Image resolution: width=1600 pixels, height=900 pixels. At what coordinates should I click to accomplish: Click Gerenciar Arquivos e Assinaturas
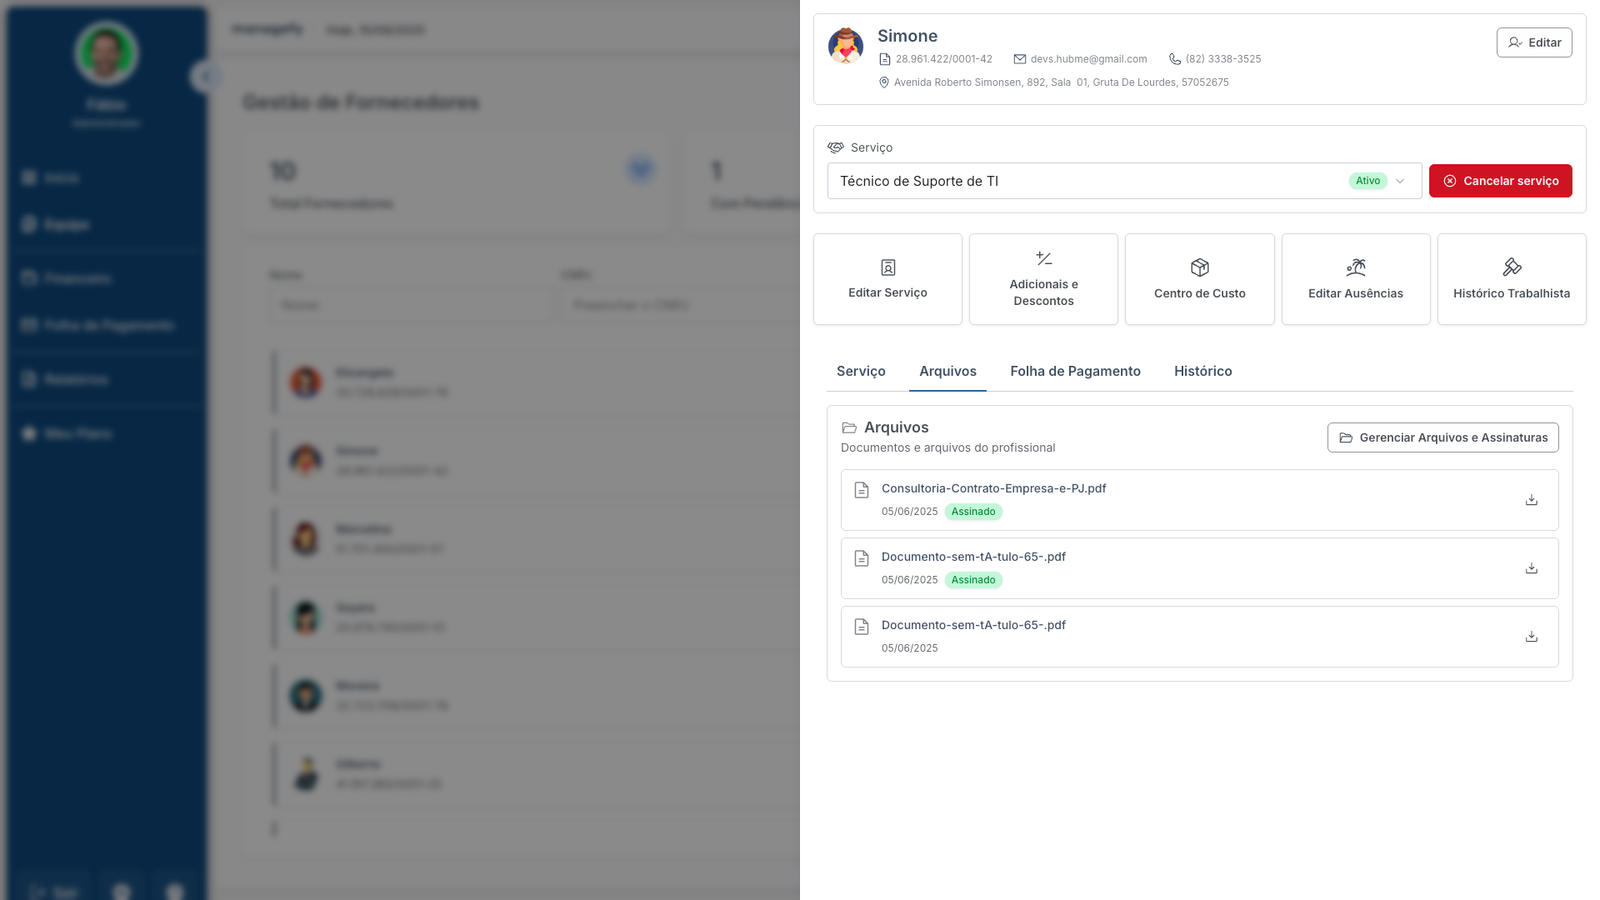pyautogui.click(x=1443, y=437)
